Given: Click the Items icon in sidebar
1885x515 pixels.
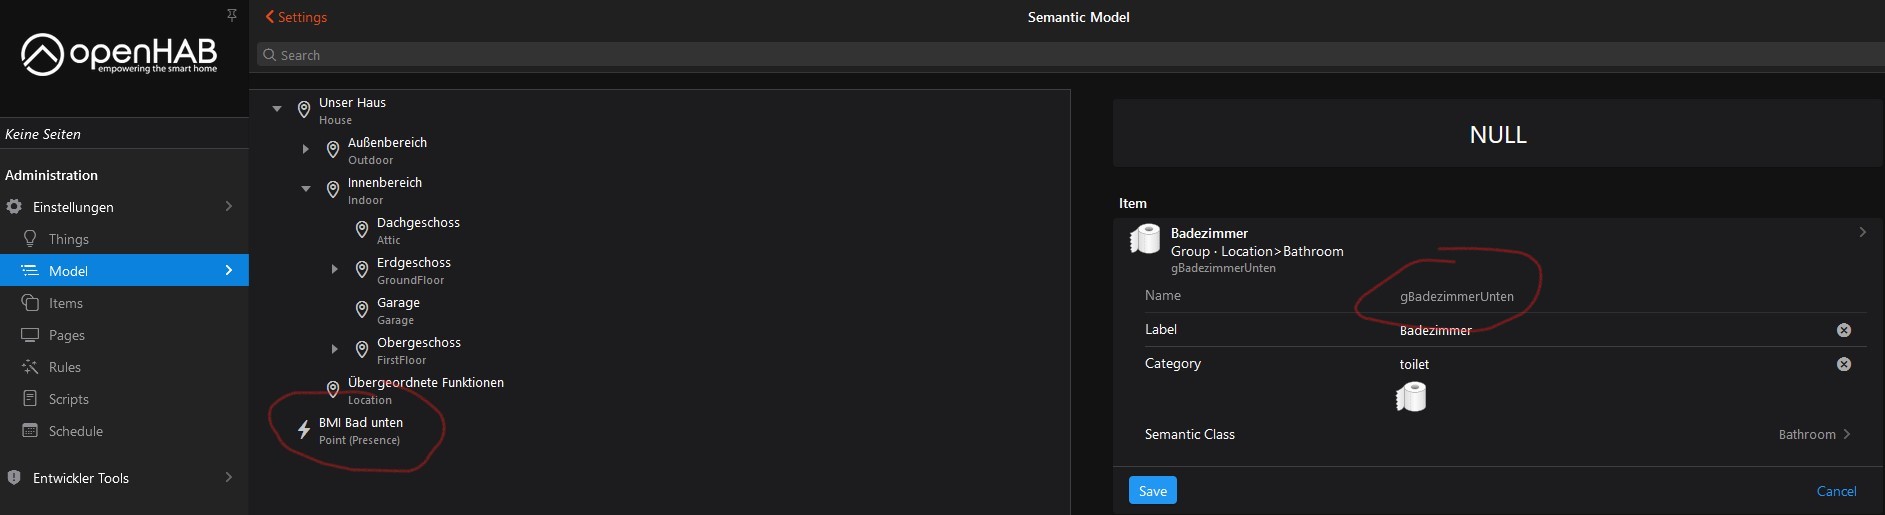Looking at the screenshot, I should coord(30,303).
